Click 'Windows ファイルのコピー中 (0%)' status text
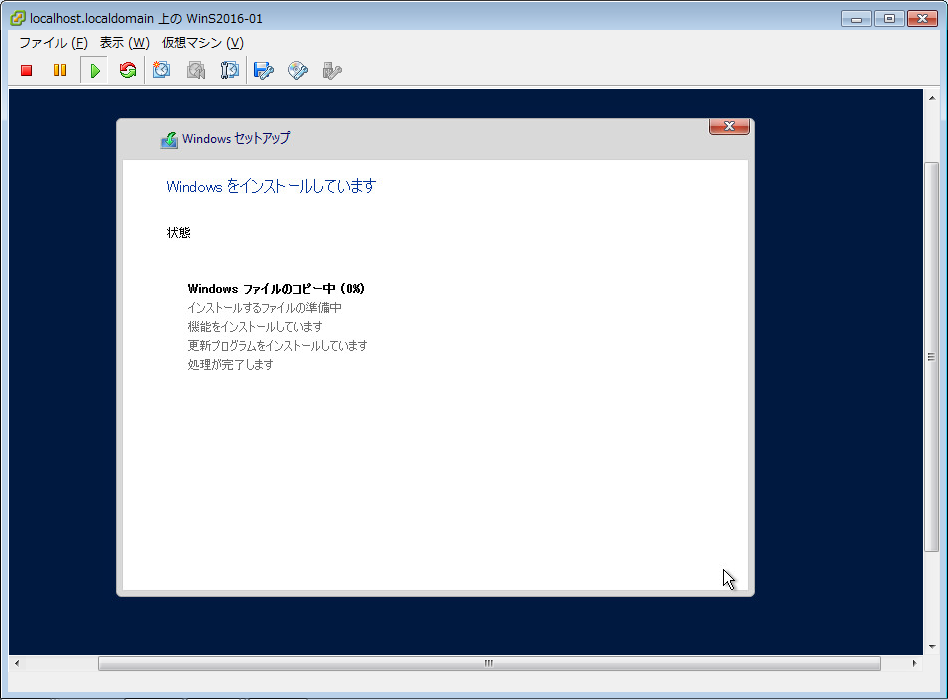Screen dimensions: 948x700 (276, 289)
